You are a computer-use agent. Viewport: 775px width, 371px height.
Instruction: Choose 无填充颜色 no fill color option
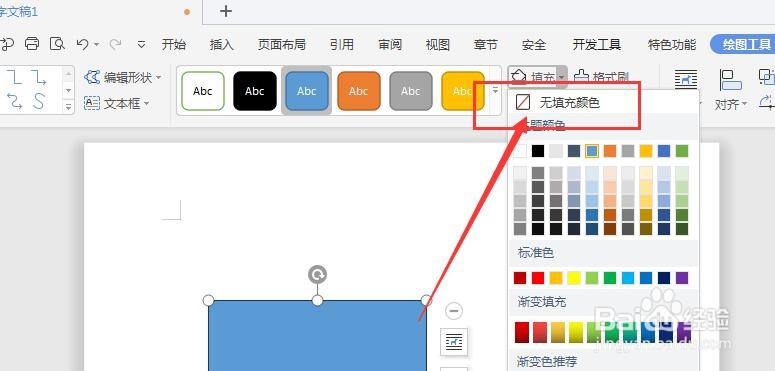pyautogui.click(x=603, y=102)
